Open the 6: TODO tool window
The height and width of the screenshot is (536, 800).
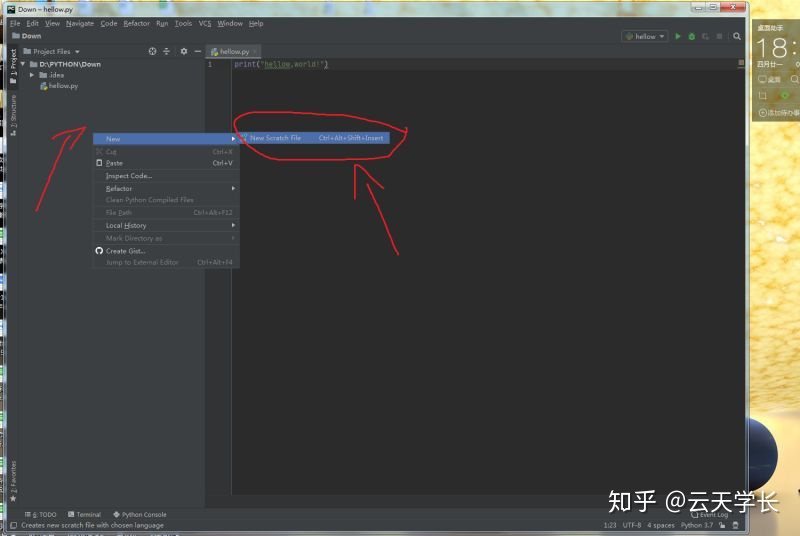[41, 514]
